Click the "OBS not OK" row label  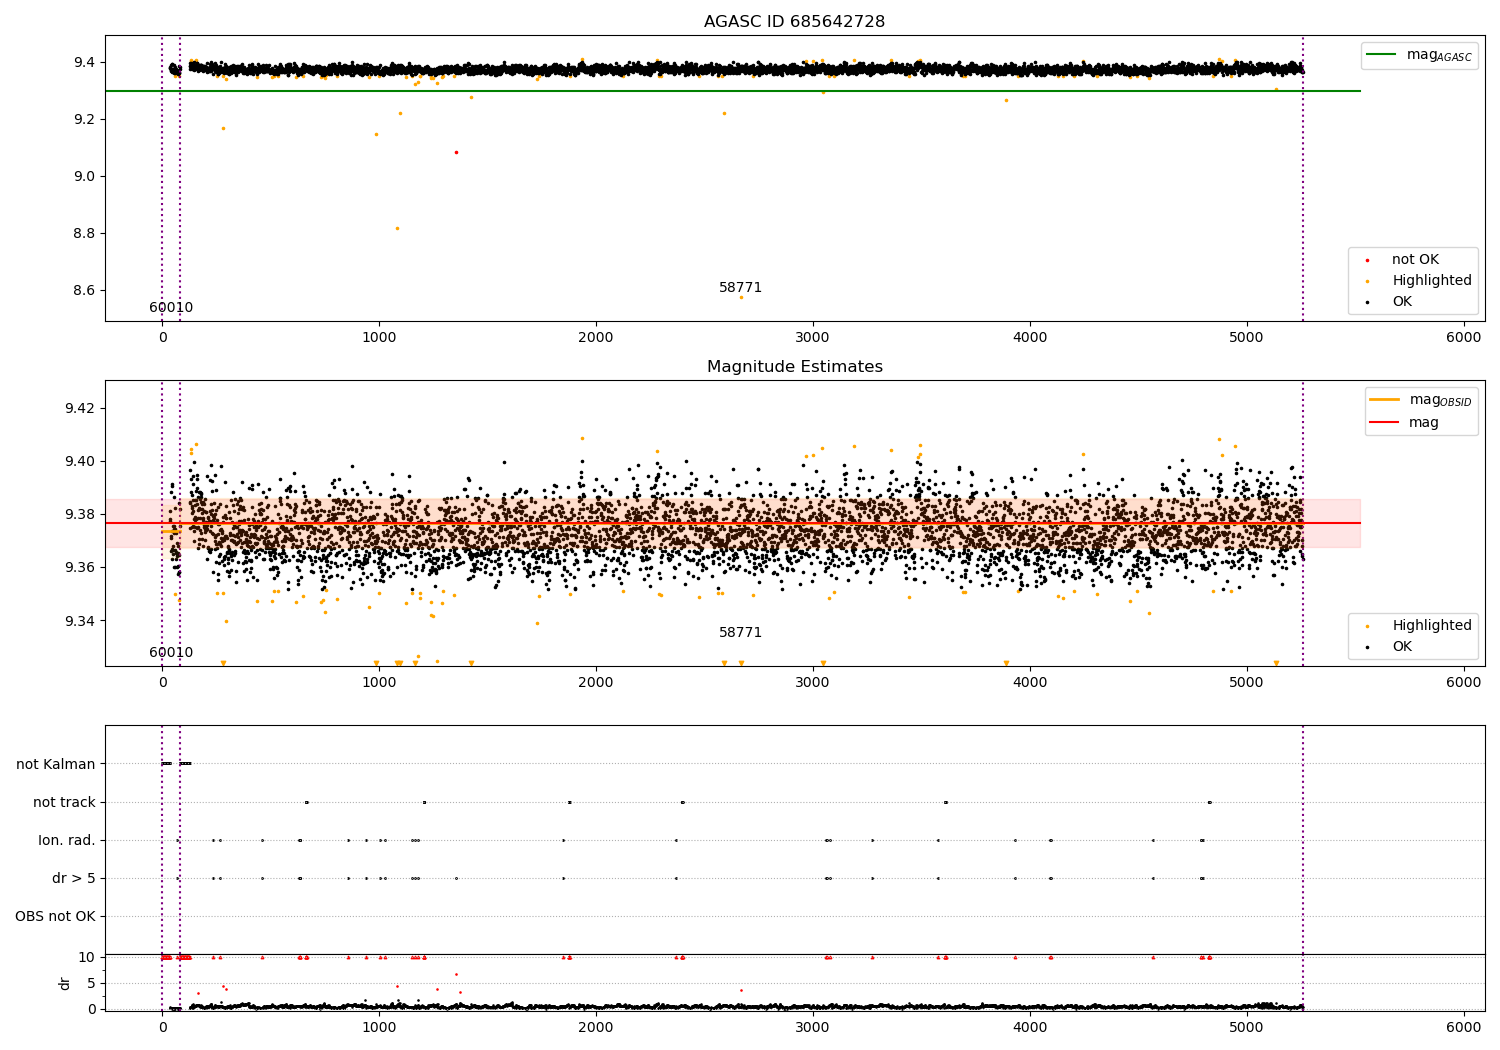[55, 916]
